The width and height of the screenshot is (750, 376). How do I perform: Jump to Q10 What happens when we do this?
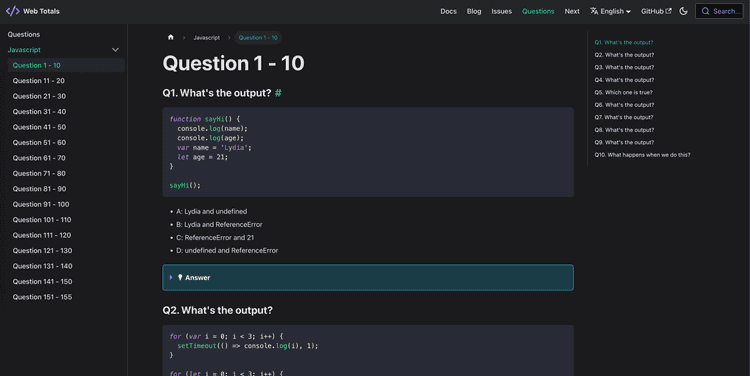642,155
